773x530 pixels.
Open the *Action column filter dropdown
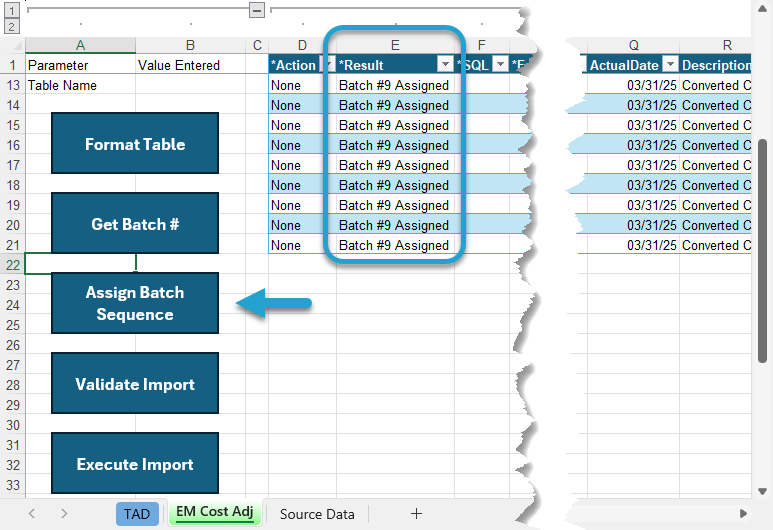point(328,64)
